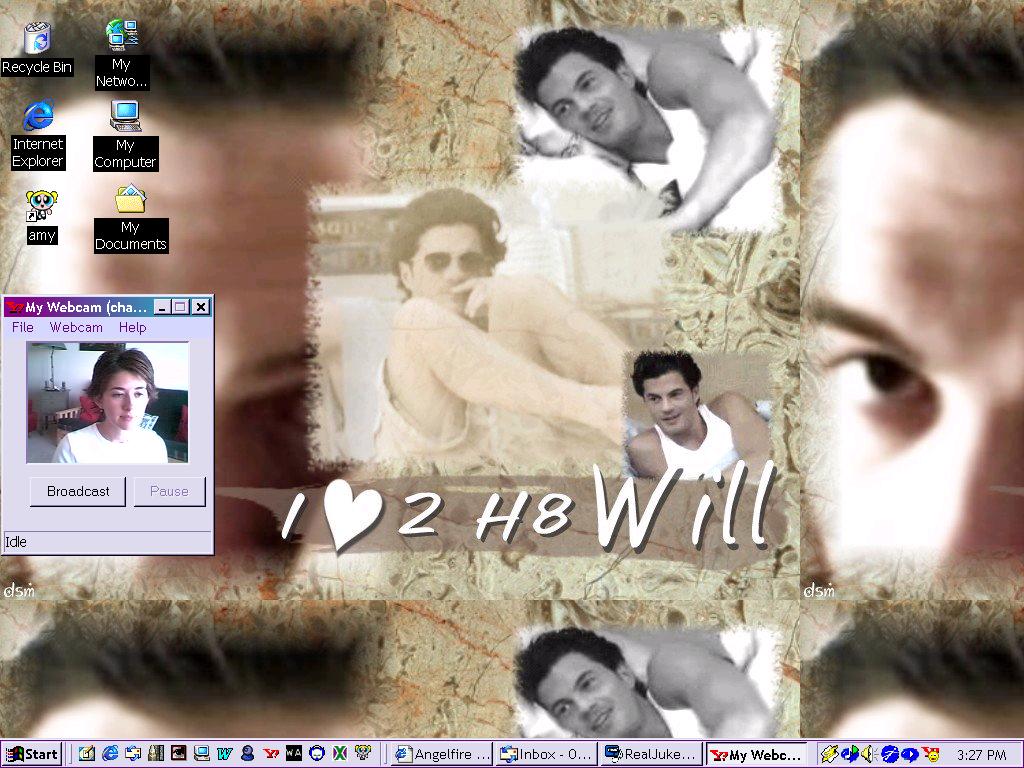
Task: Open the File menu in My Webcam
Action: coord(22,327)
